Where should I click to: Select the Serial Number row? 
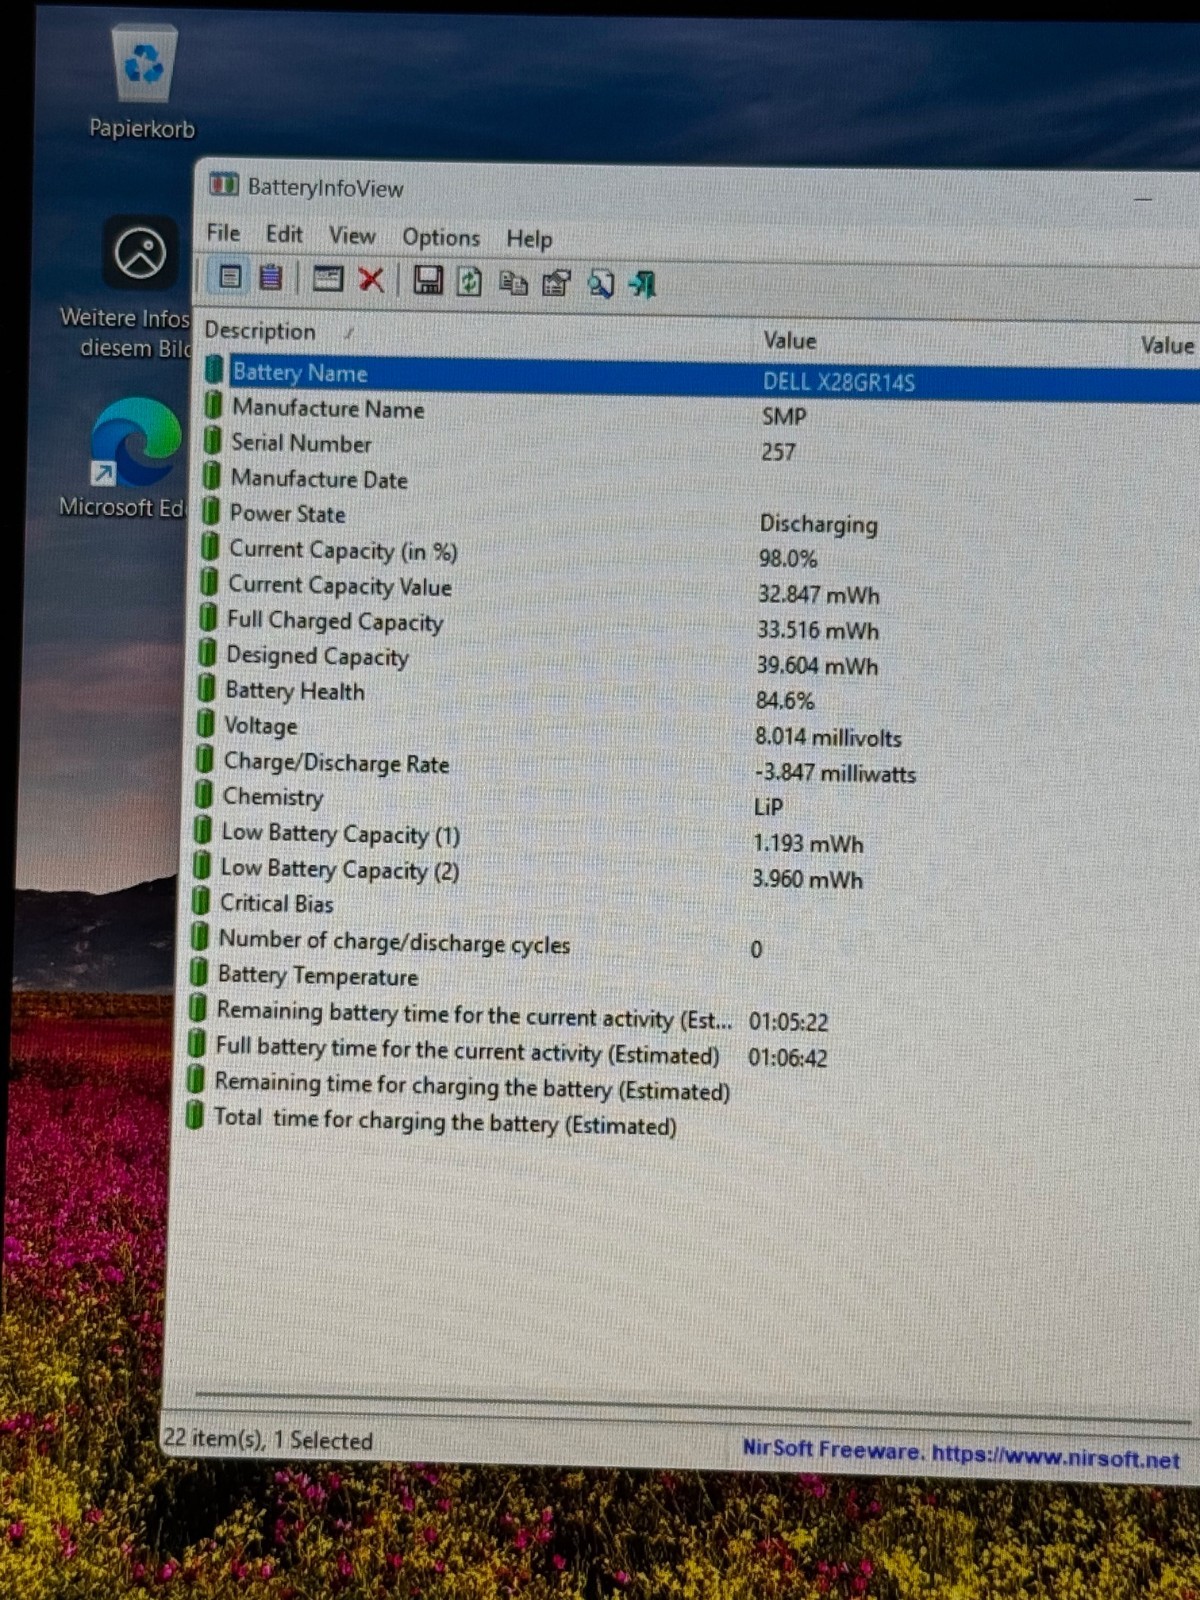pos(702,447)
